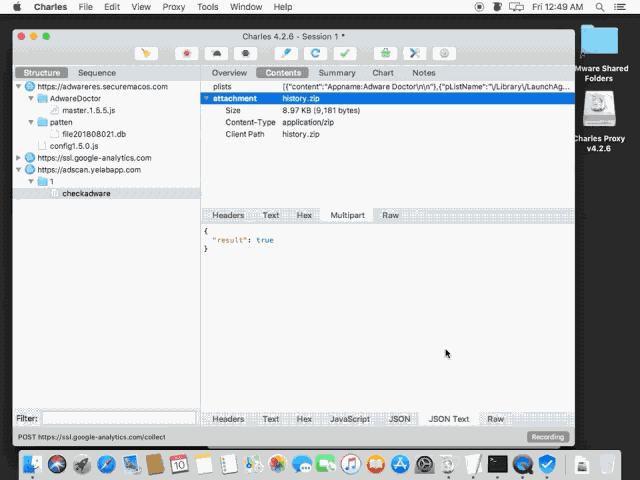Click the plists row in request contents
Image resolution: width=640 pixels, height=480 pixels.
coord(388,87)
